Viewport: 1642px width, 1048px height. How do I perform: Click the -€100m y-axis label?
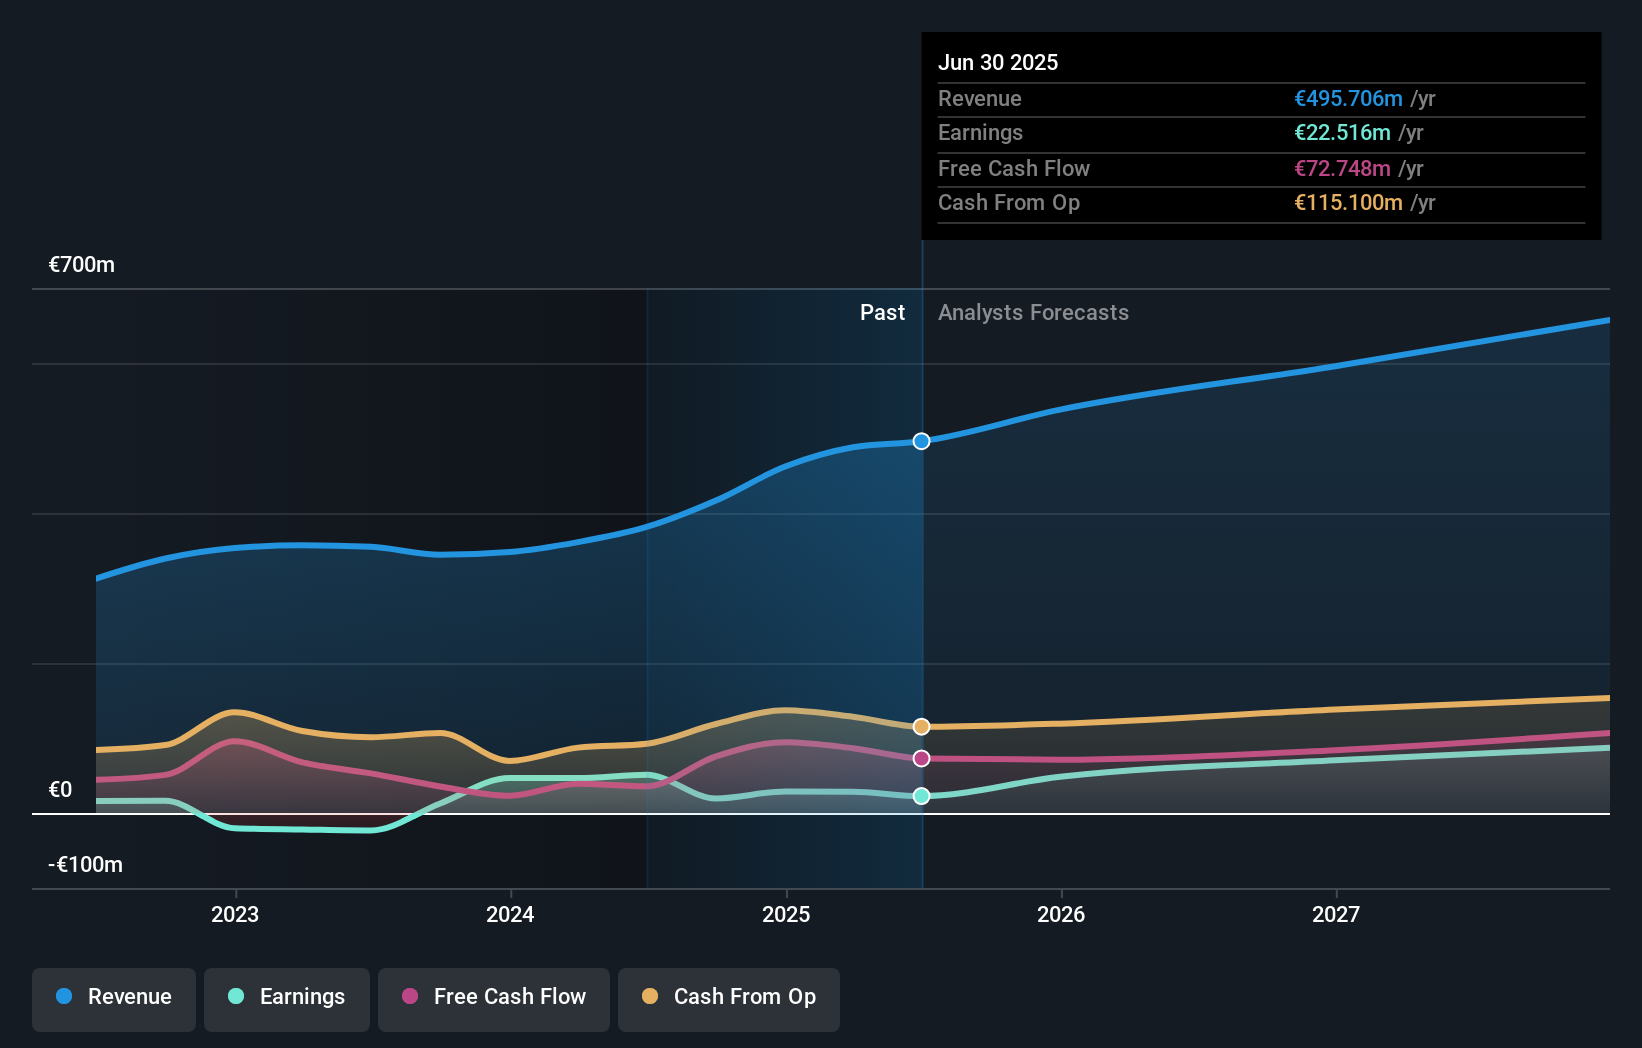tap(86, 865)
